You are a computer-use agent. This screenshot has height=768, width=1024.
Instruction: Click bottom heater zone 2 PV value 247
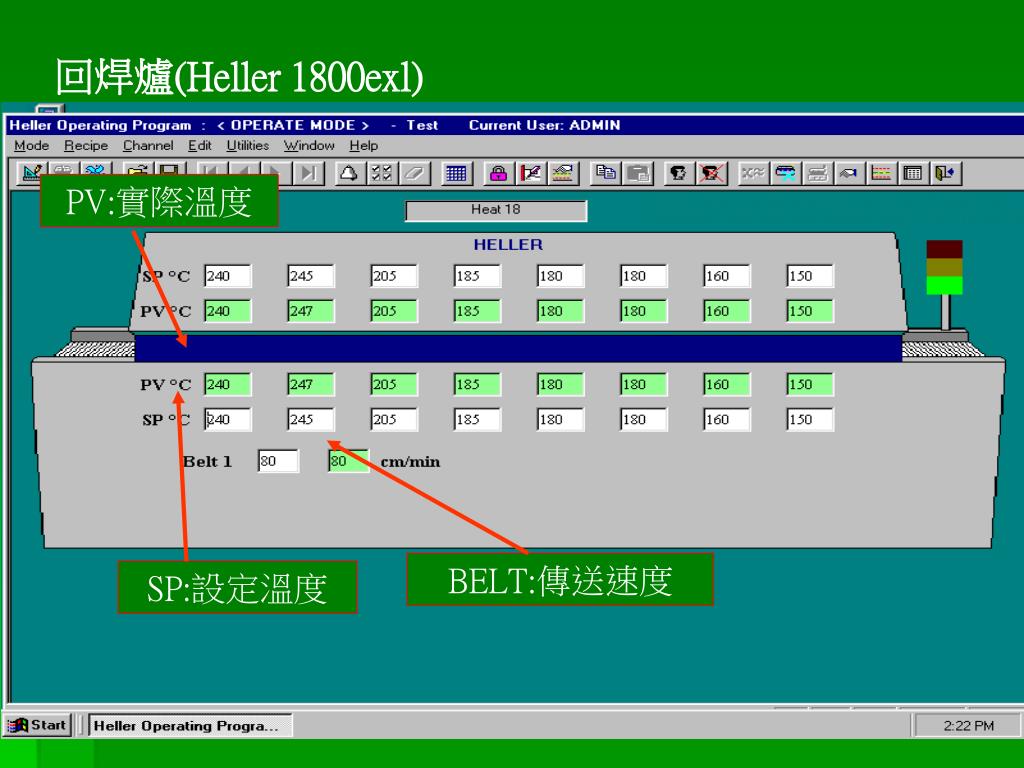click(311, 384)
